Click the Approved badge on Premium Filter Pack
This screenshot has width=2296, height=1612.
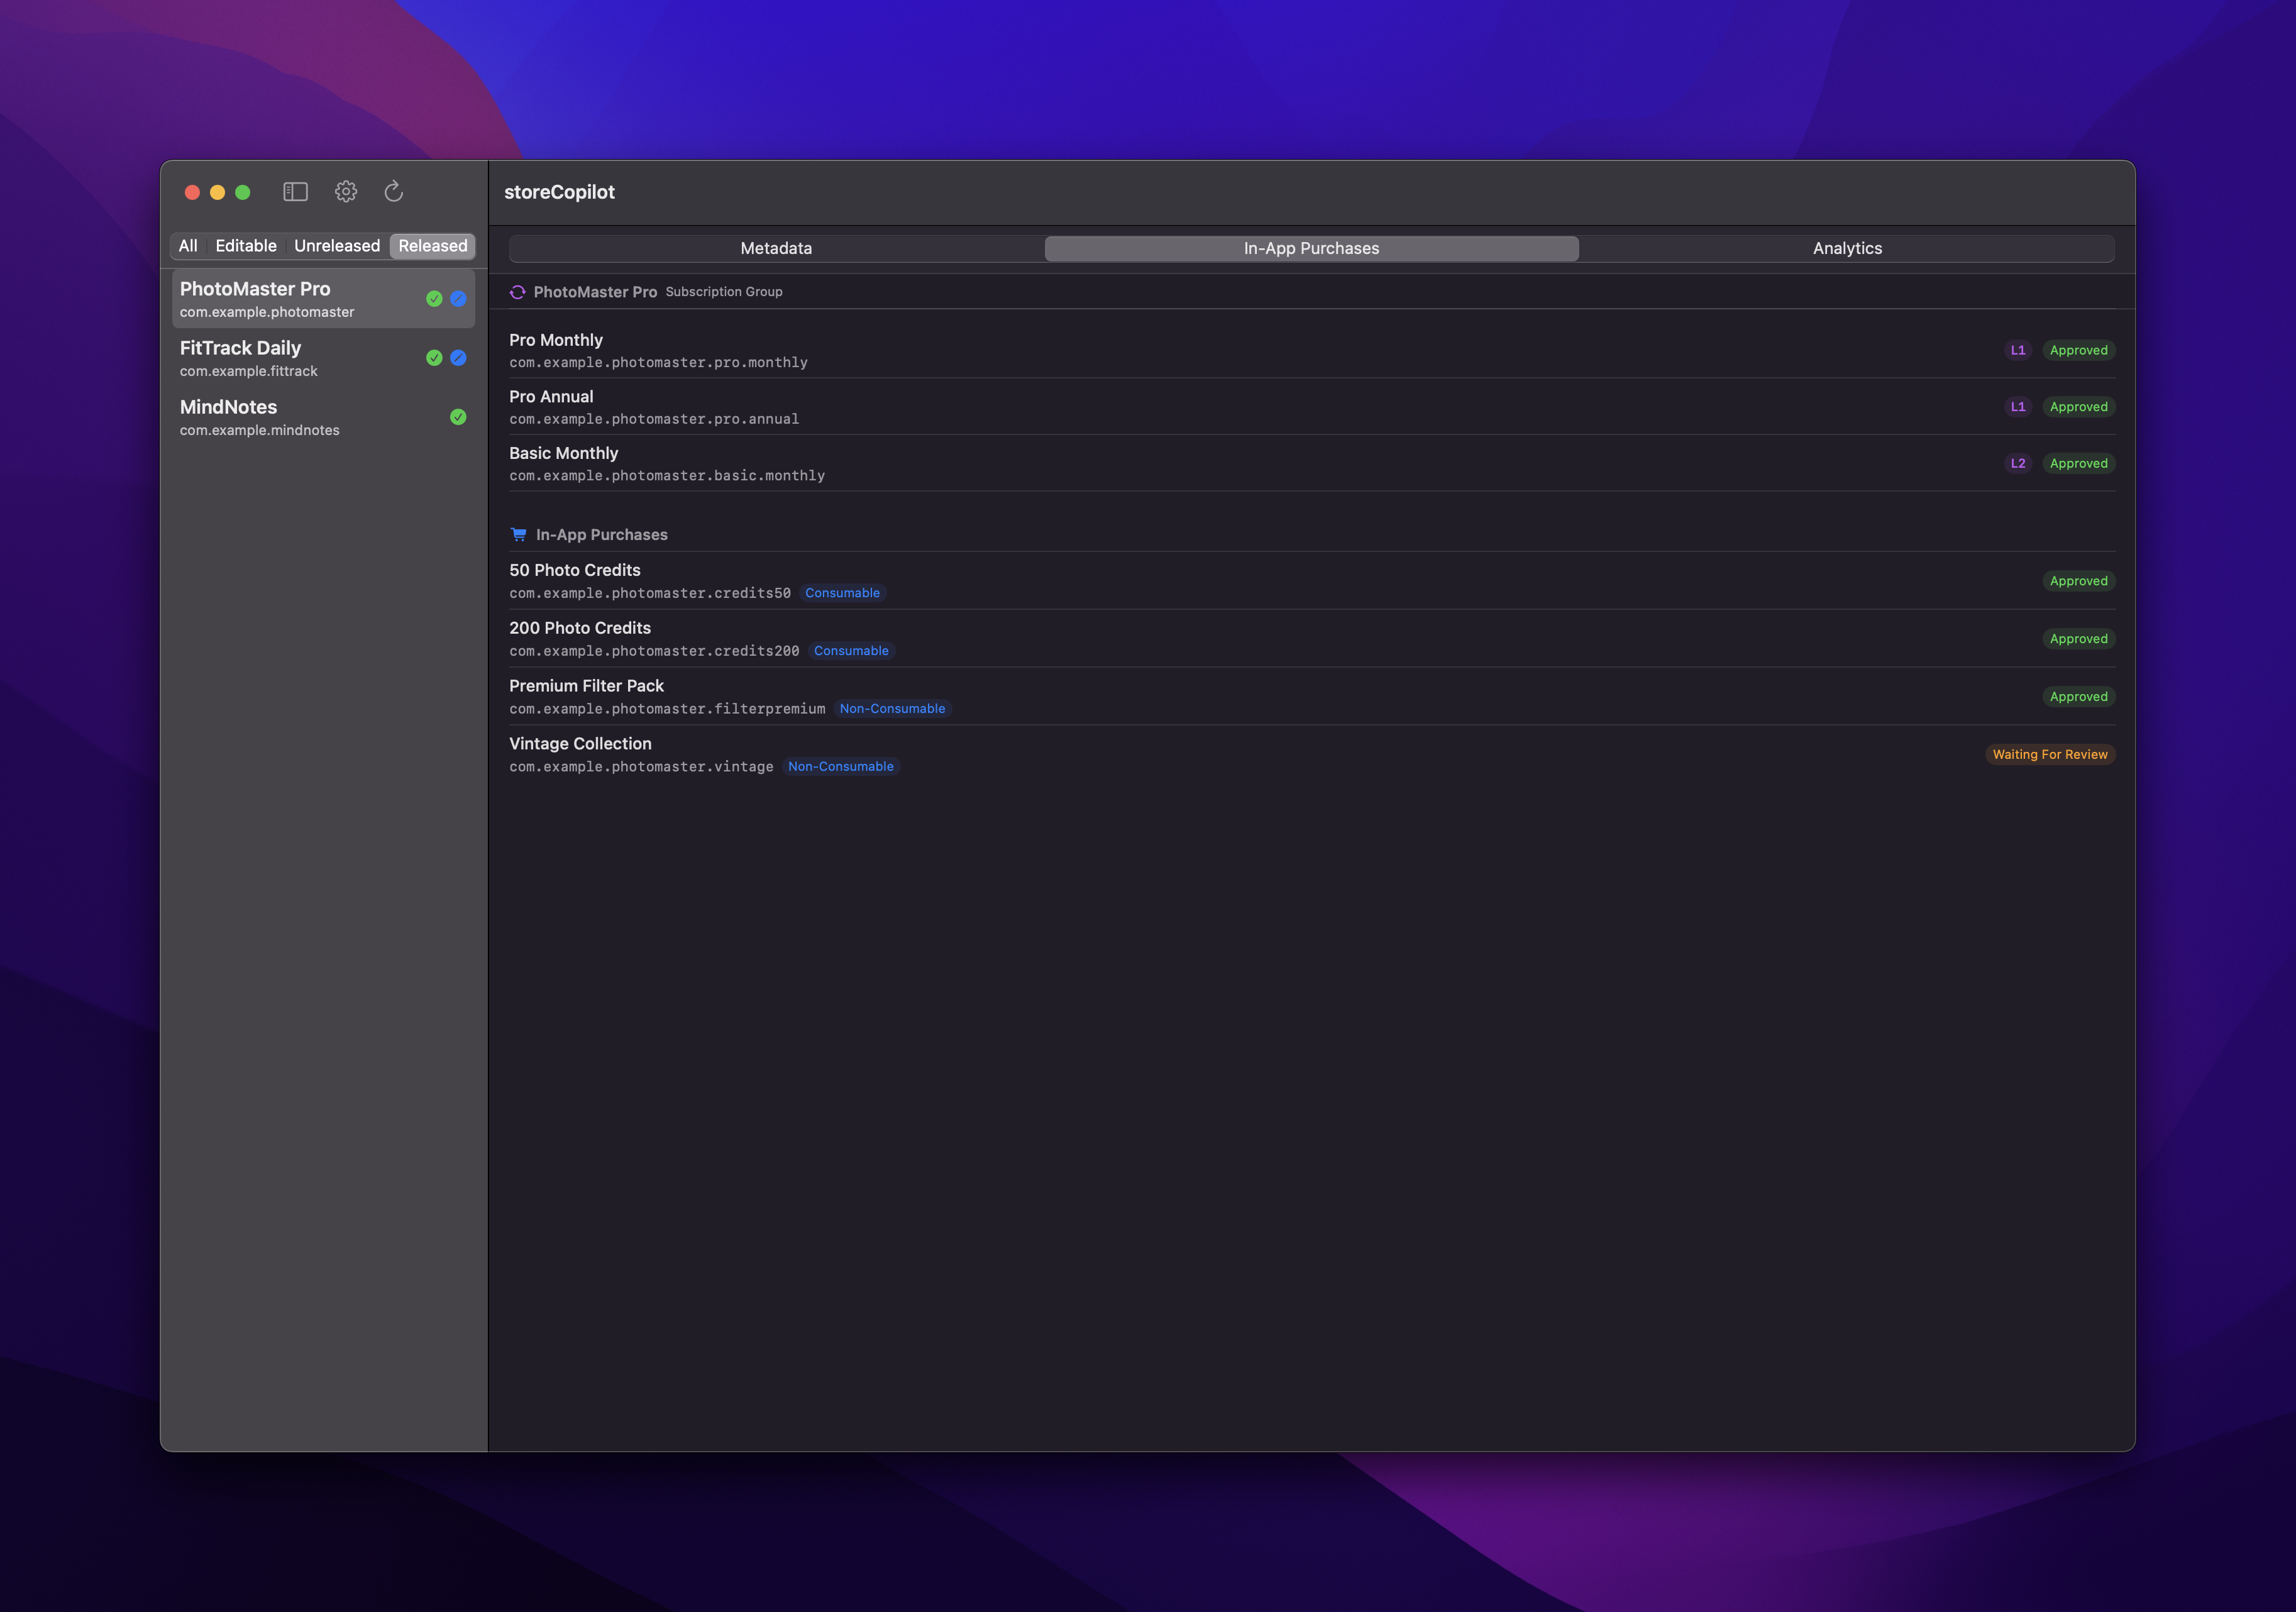click(x=2079, y=696)
